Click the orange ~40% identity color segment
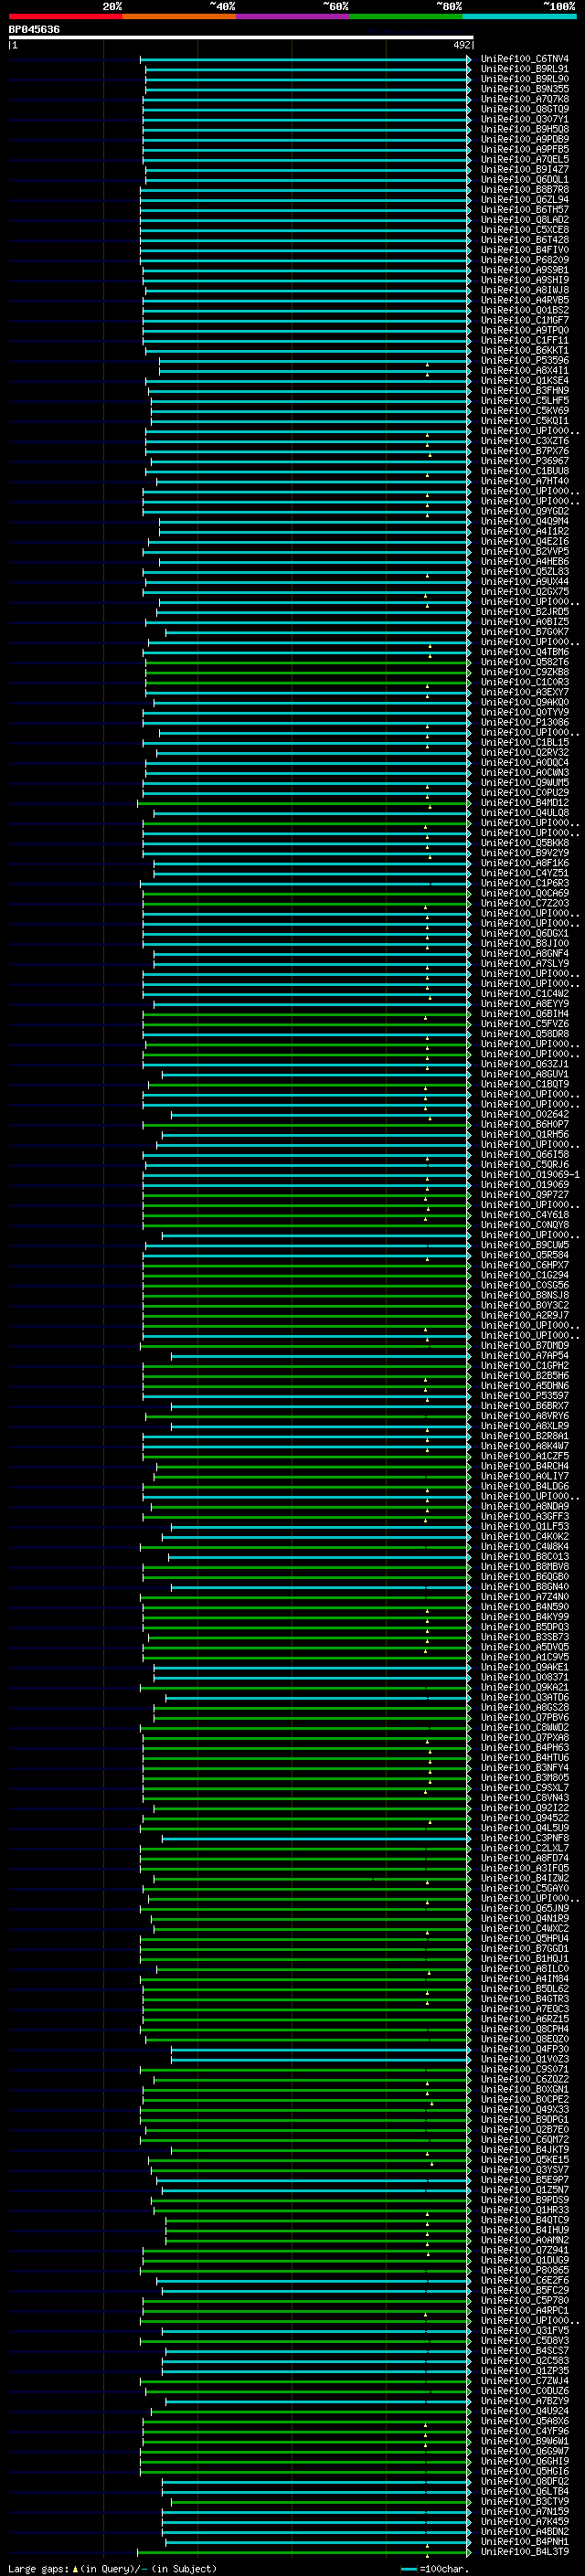 click(x=179, y=16)
